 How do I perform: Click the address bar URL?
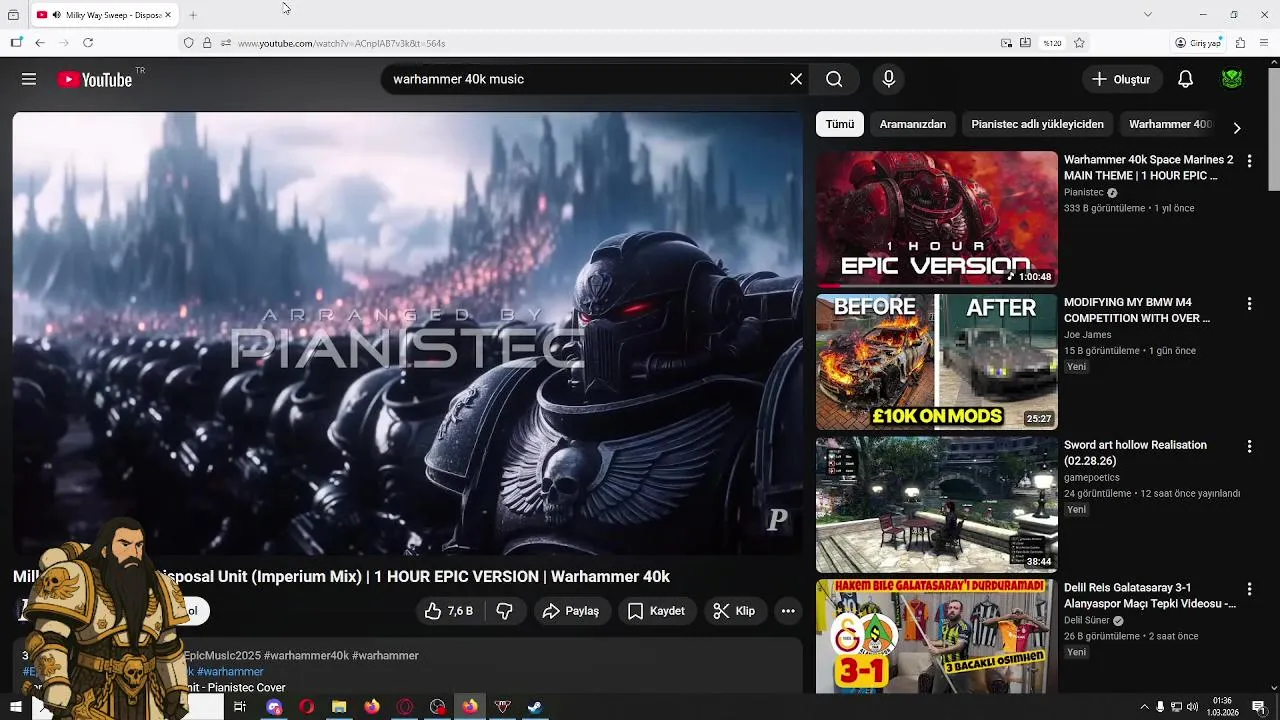341,43
